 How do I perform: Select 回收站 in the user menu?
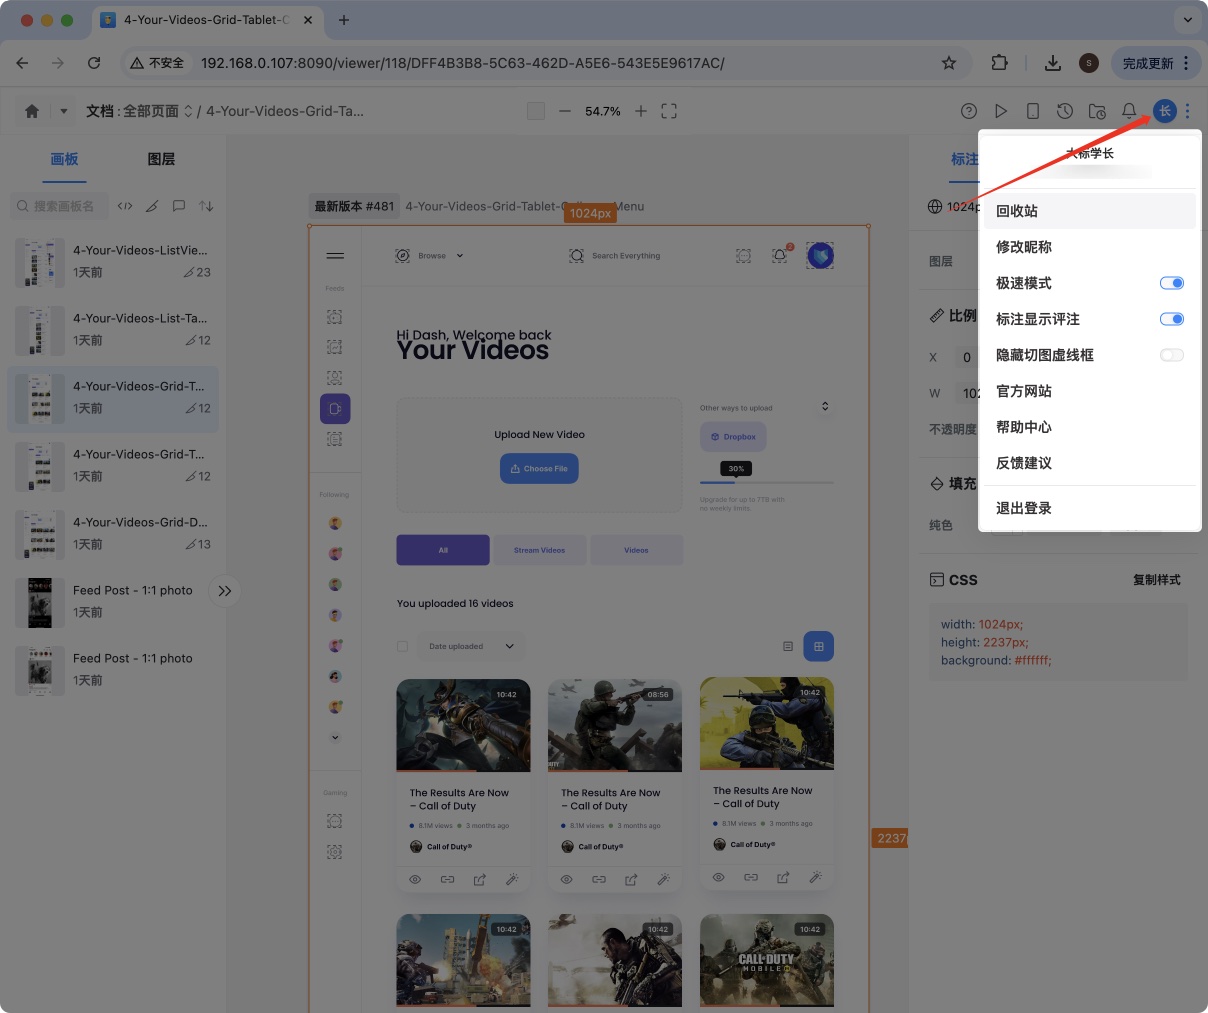click(1017, 211)
